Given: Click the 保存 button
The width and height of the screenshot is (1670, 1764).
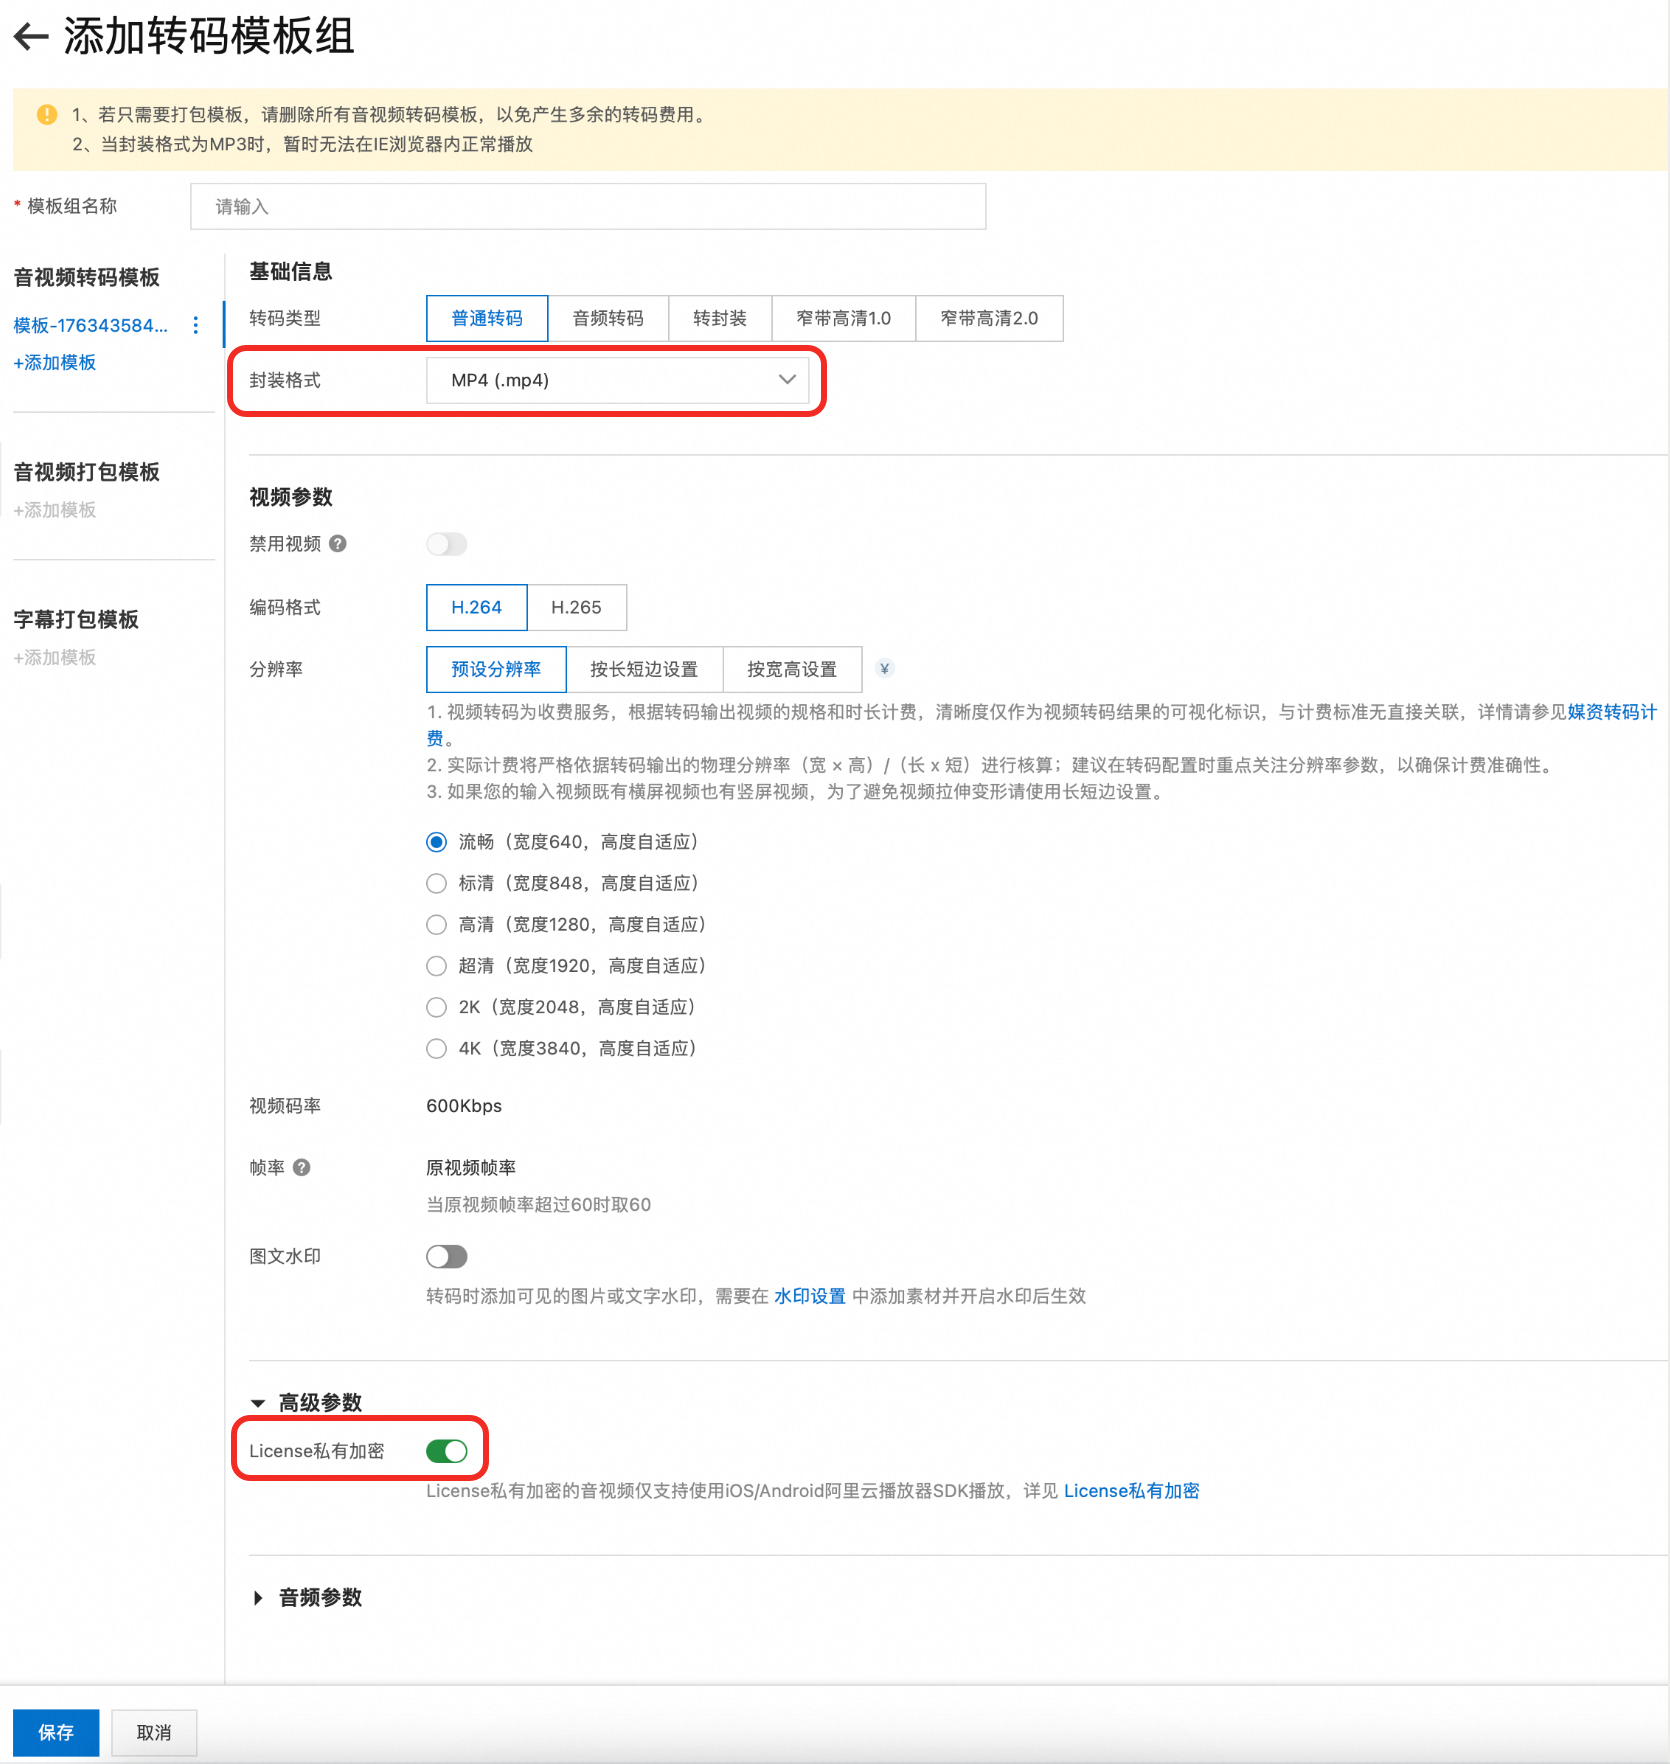Looking at the screenshot, I should click(56, 1732).
